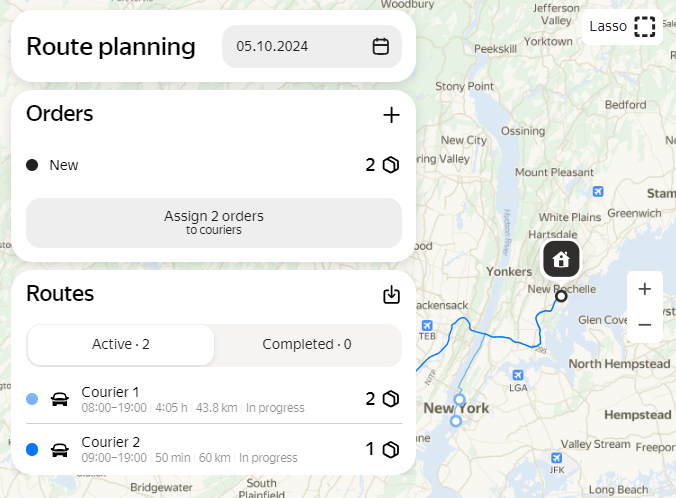The image size is (676, 498).
Task: Click the Lasso selection tool
Action: 622,26
